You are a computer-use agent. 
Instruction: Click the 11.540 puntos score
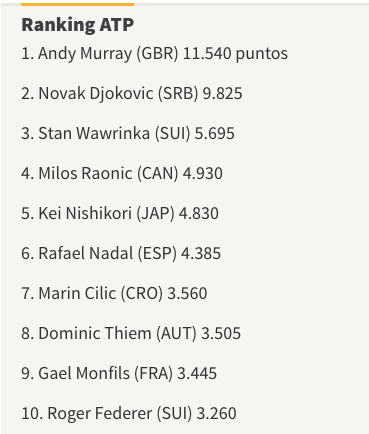[x=235, y=53]
